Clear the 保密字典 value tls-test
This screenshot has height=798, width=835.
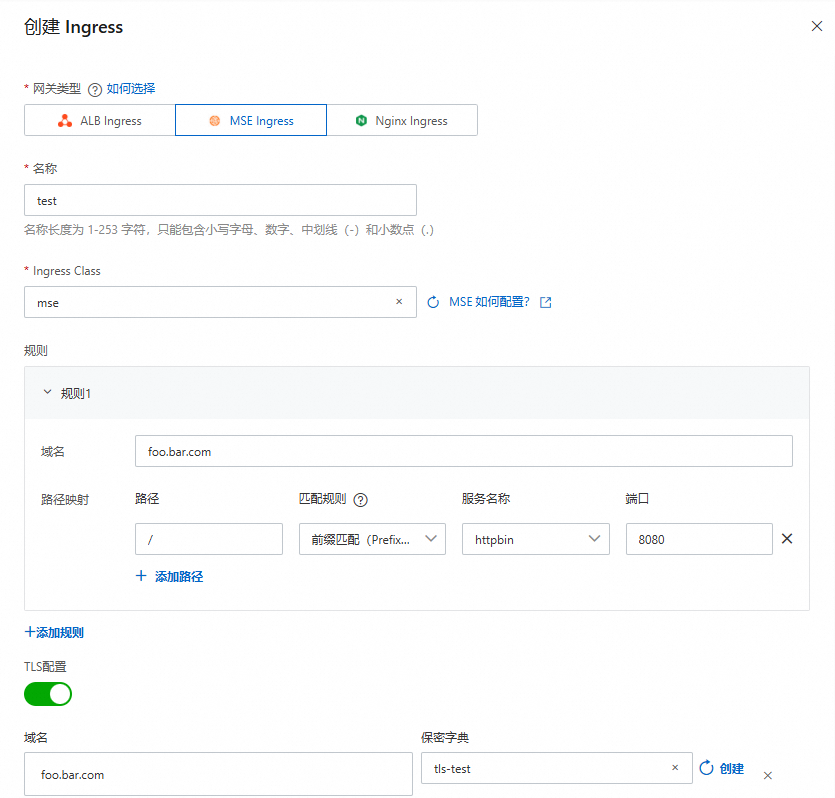pyautogui.click(x=675, y=768)
